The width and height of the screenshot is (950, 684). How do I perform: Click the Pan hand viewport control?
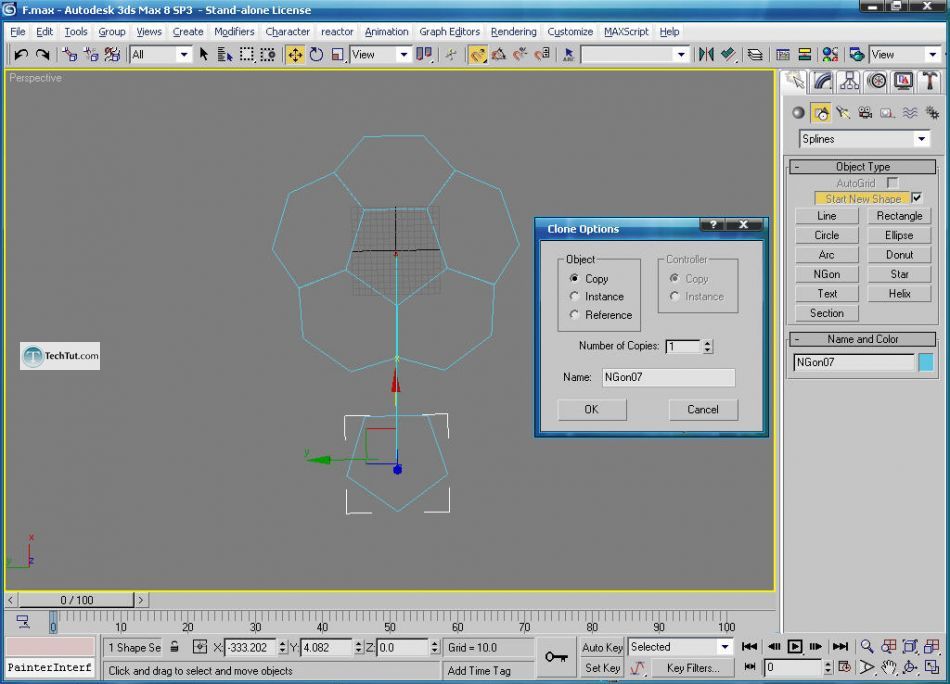(889, 668)
